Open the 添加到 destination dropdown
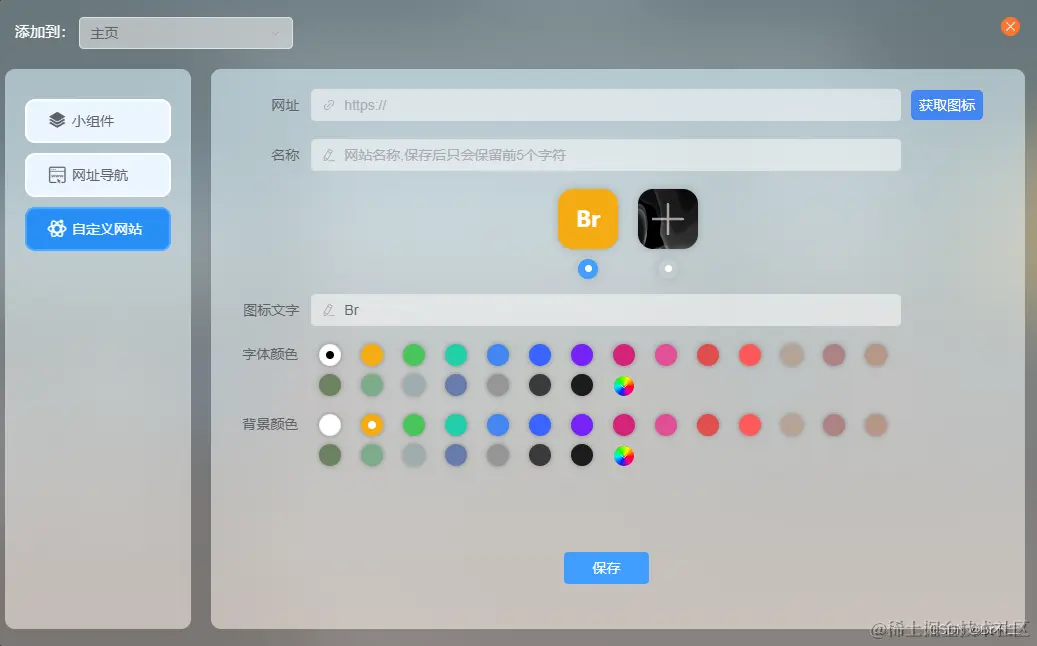 click(x=185, y=32)
